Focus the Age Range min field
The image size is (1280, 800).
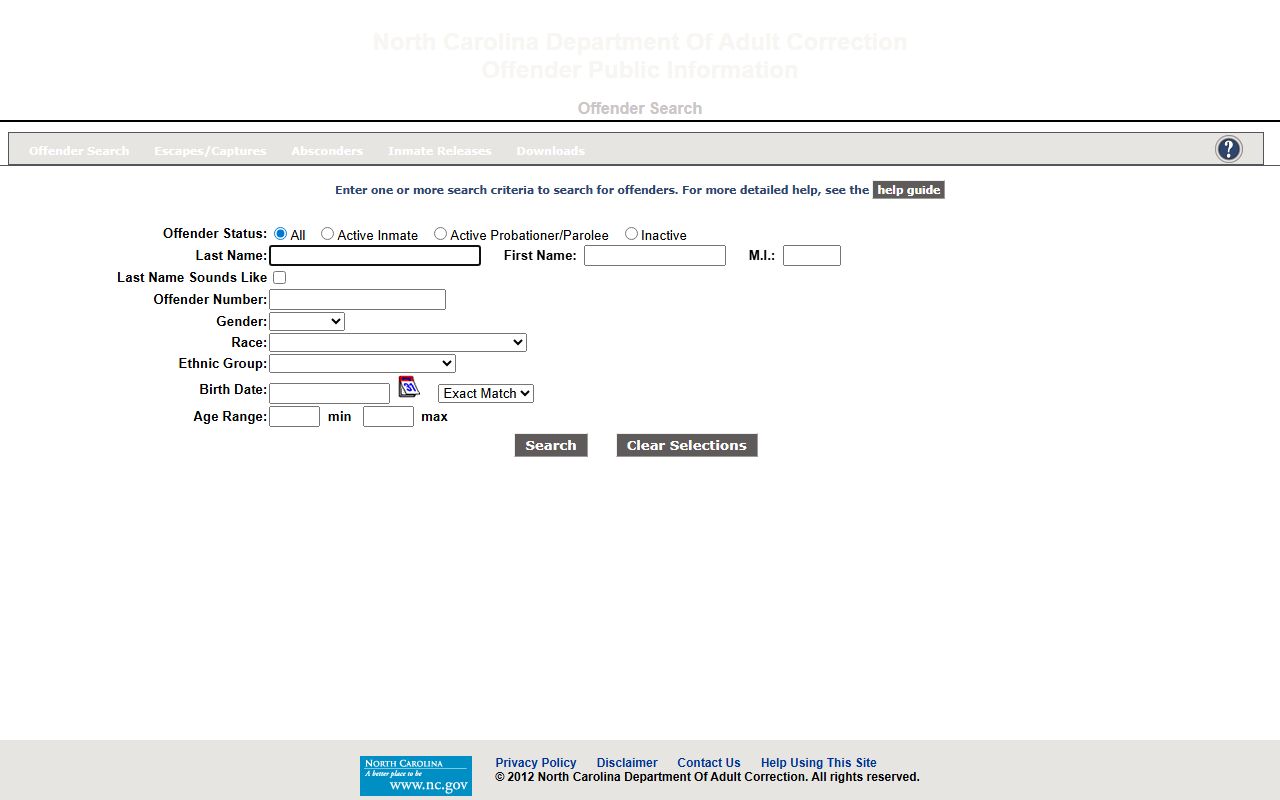click(294, 416)
